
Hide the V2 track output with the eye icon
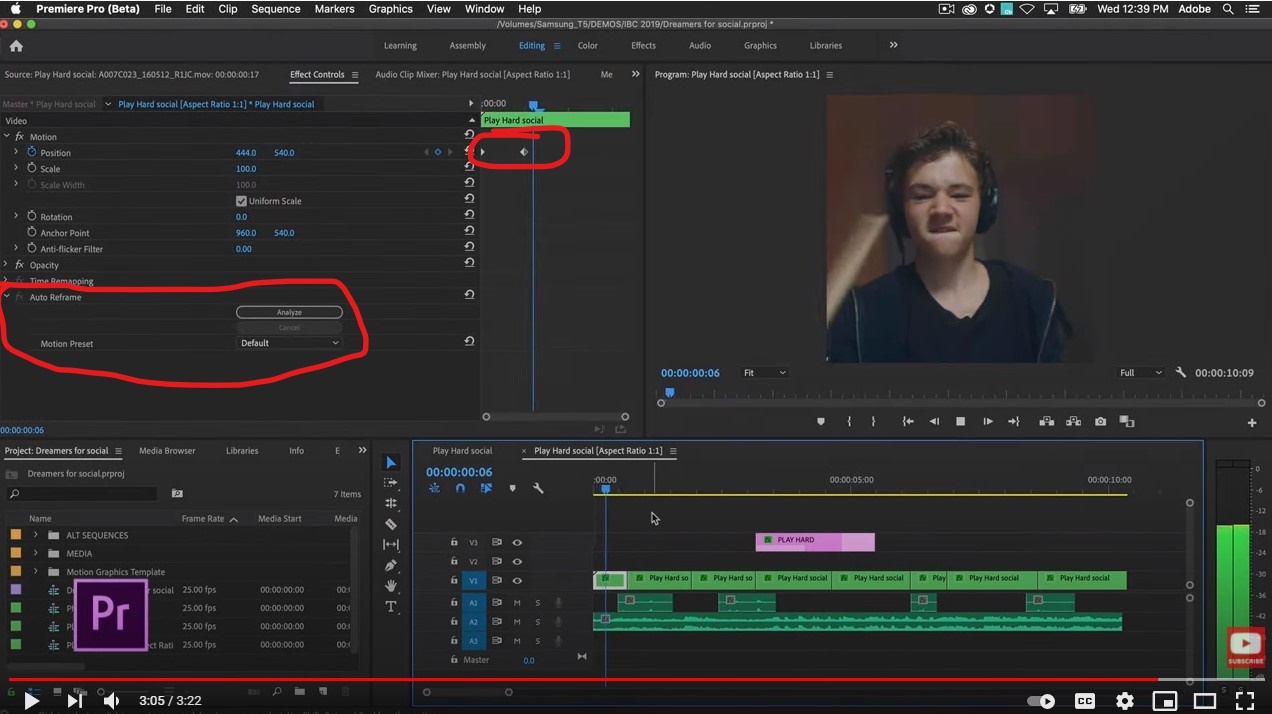pos(517,561)
